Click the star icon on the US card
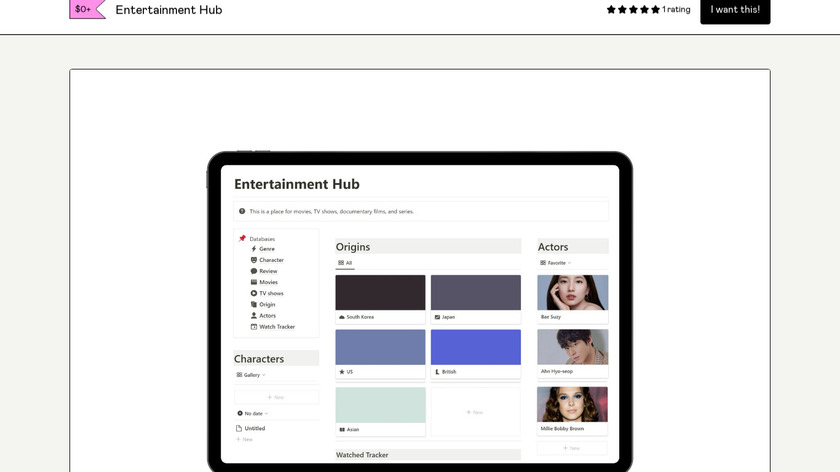This screenshot has width=840, height=472. tap(342, 372)
